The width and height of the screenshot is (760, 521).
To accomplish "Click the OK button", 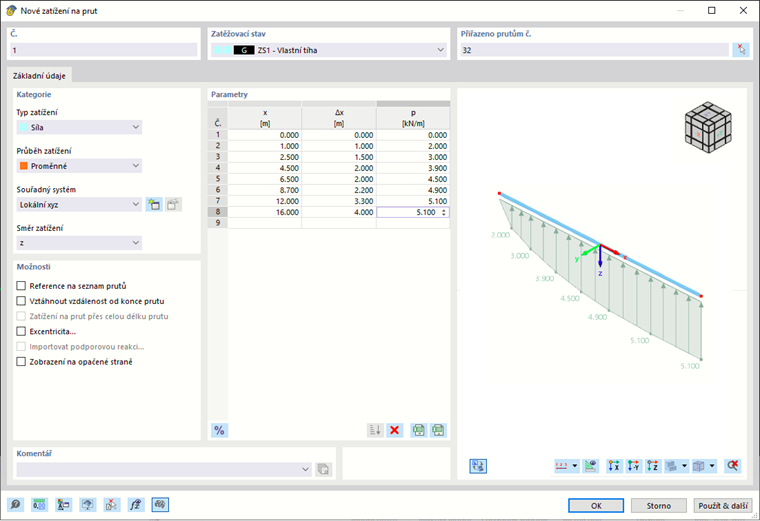I will point(596,505).
